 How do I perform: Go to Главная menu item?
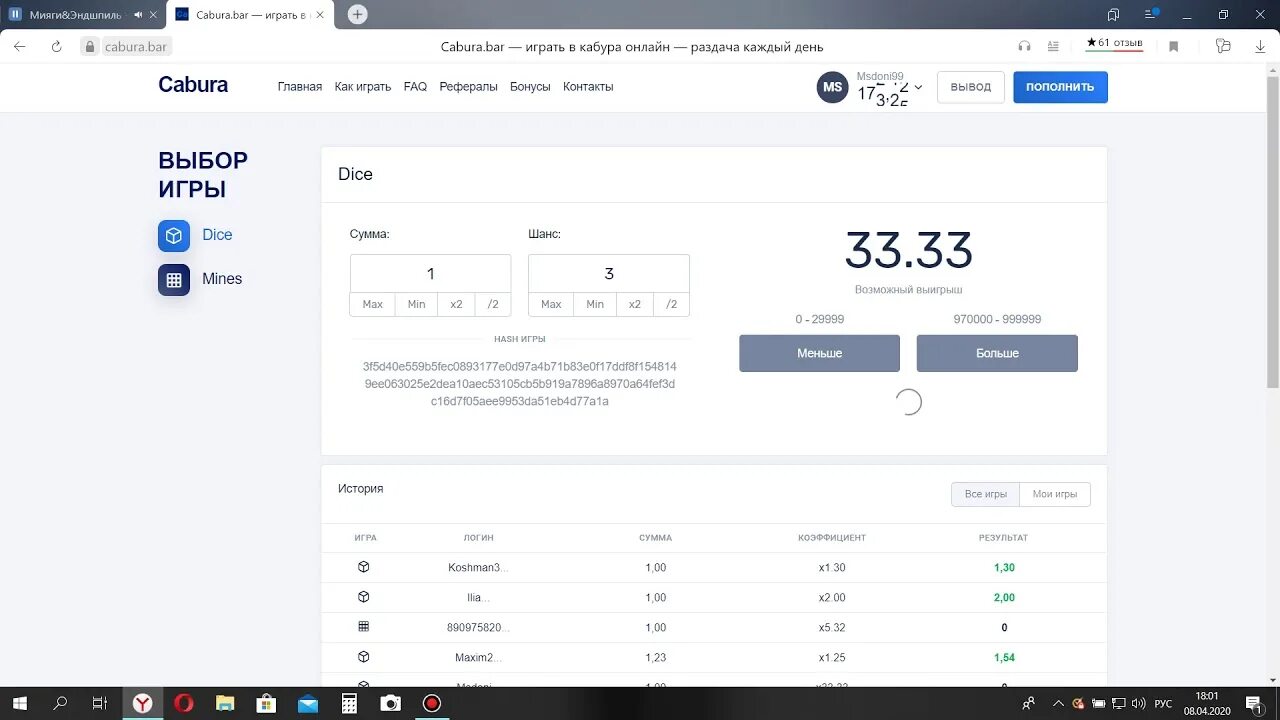pyautogui.click(x=300, y=87)
